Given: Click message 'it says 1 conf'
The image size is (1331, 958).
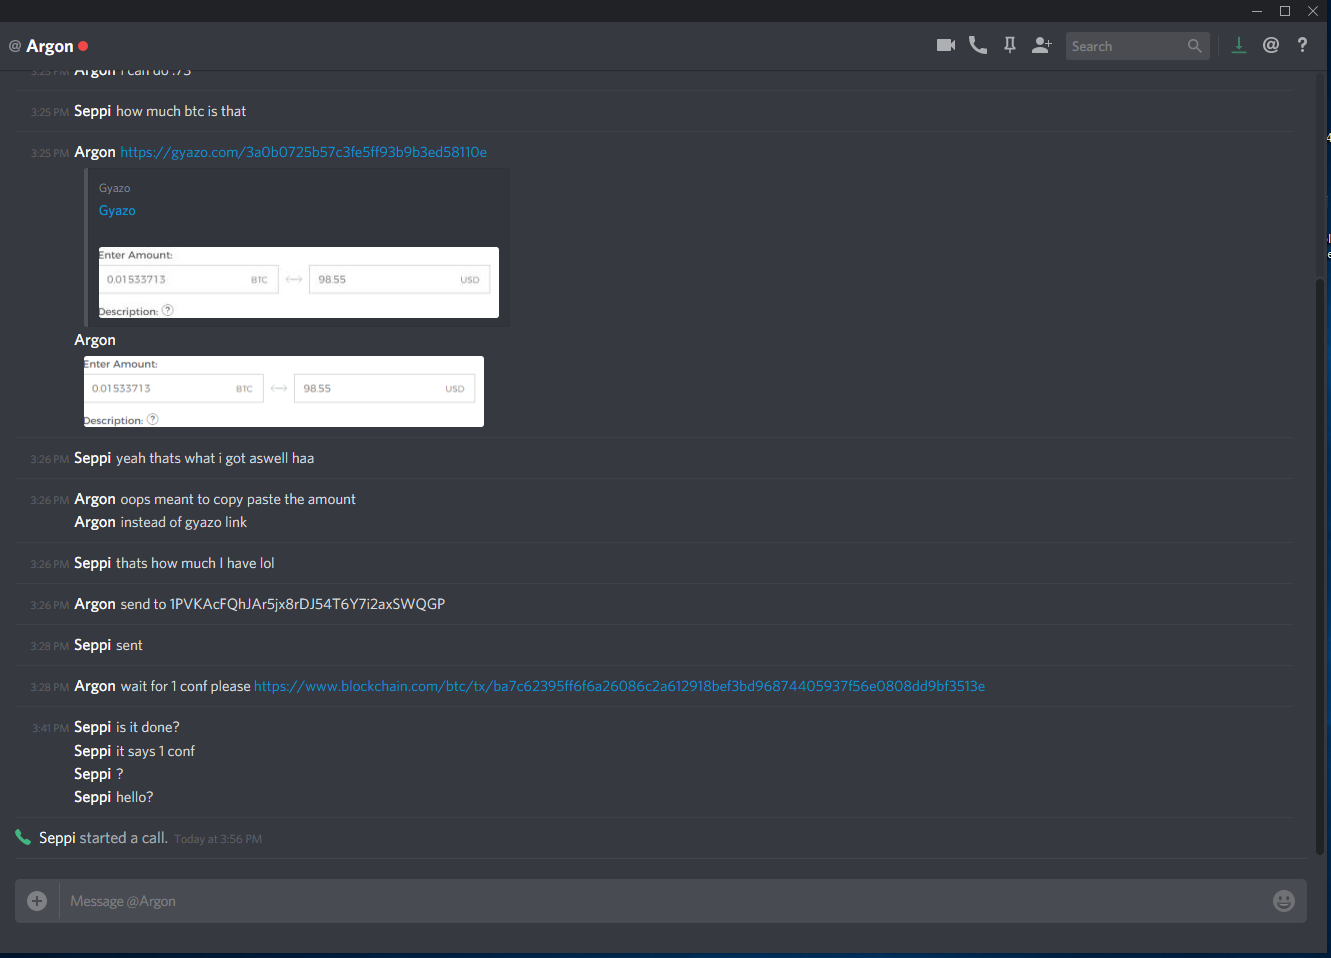Looking at the screenshot, I should (155, 751).
